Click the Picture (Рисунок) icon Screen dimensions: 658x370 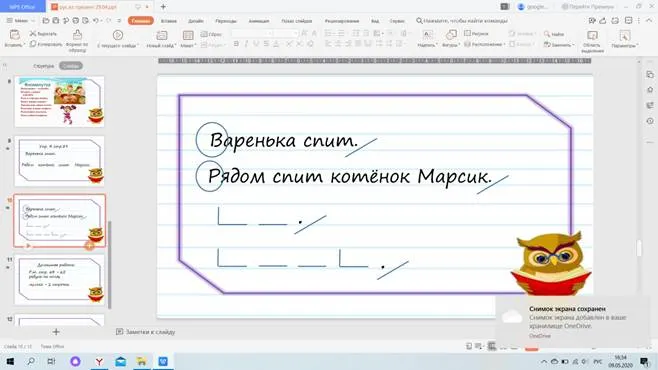467,33
